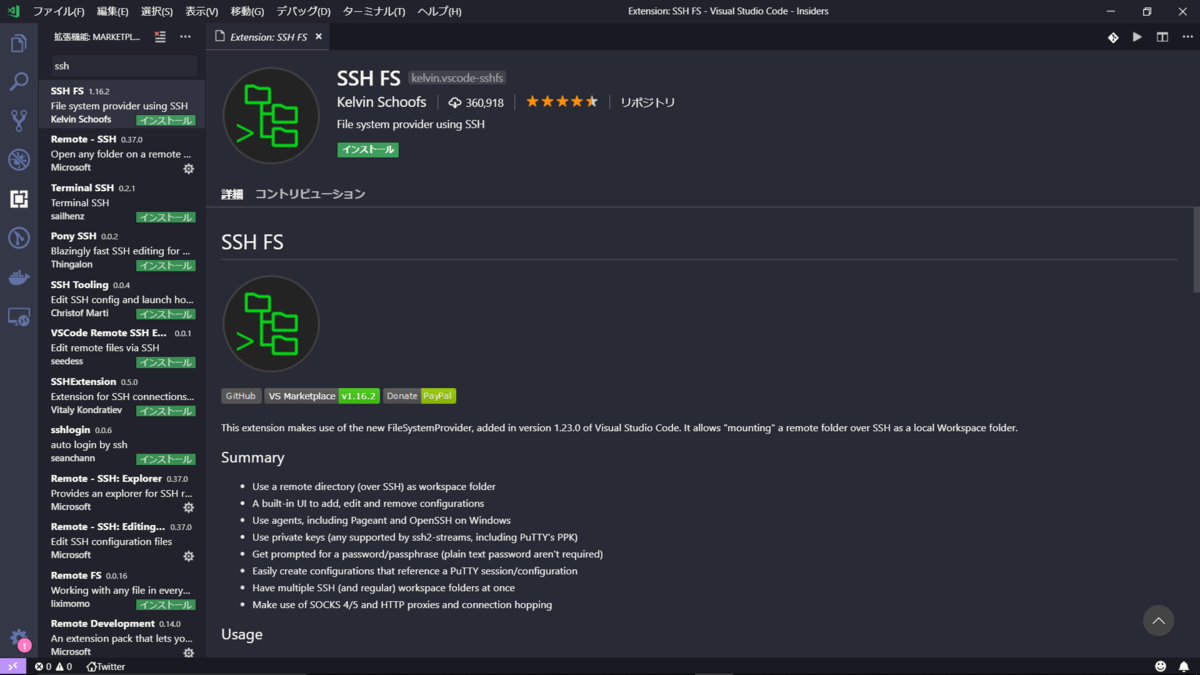The image size is (1200, 675).
Task: Open the Docker whale icon view
Action: coord(18,277)
